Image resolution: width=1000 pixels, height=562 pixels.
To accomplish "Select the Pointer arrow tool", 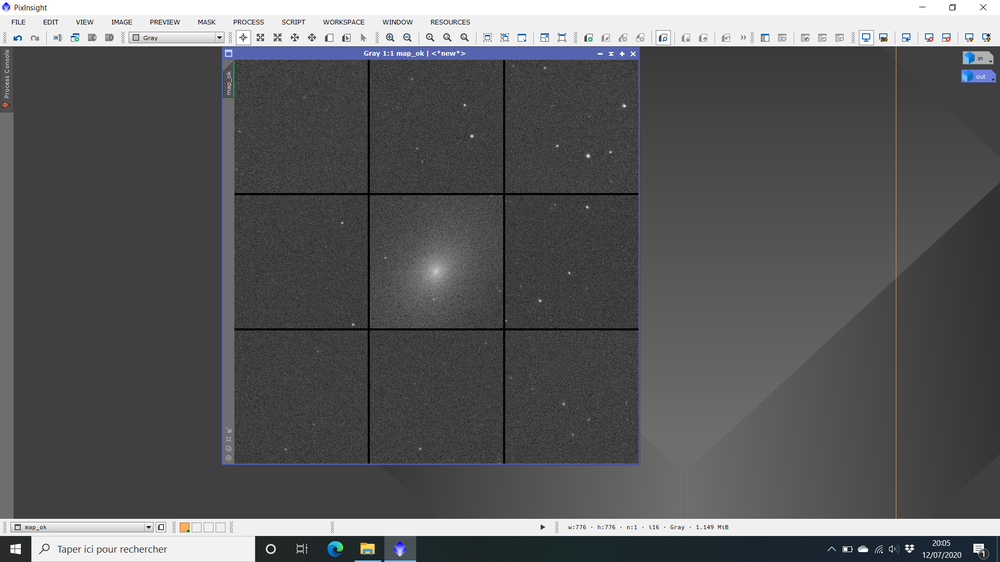I will point(363,38).
